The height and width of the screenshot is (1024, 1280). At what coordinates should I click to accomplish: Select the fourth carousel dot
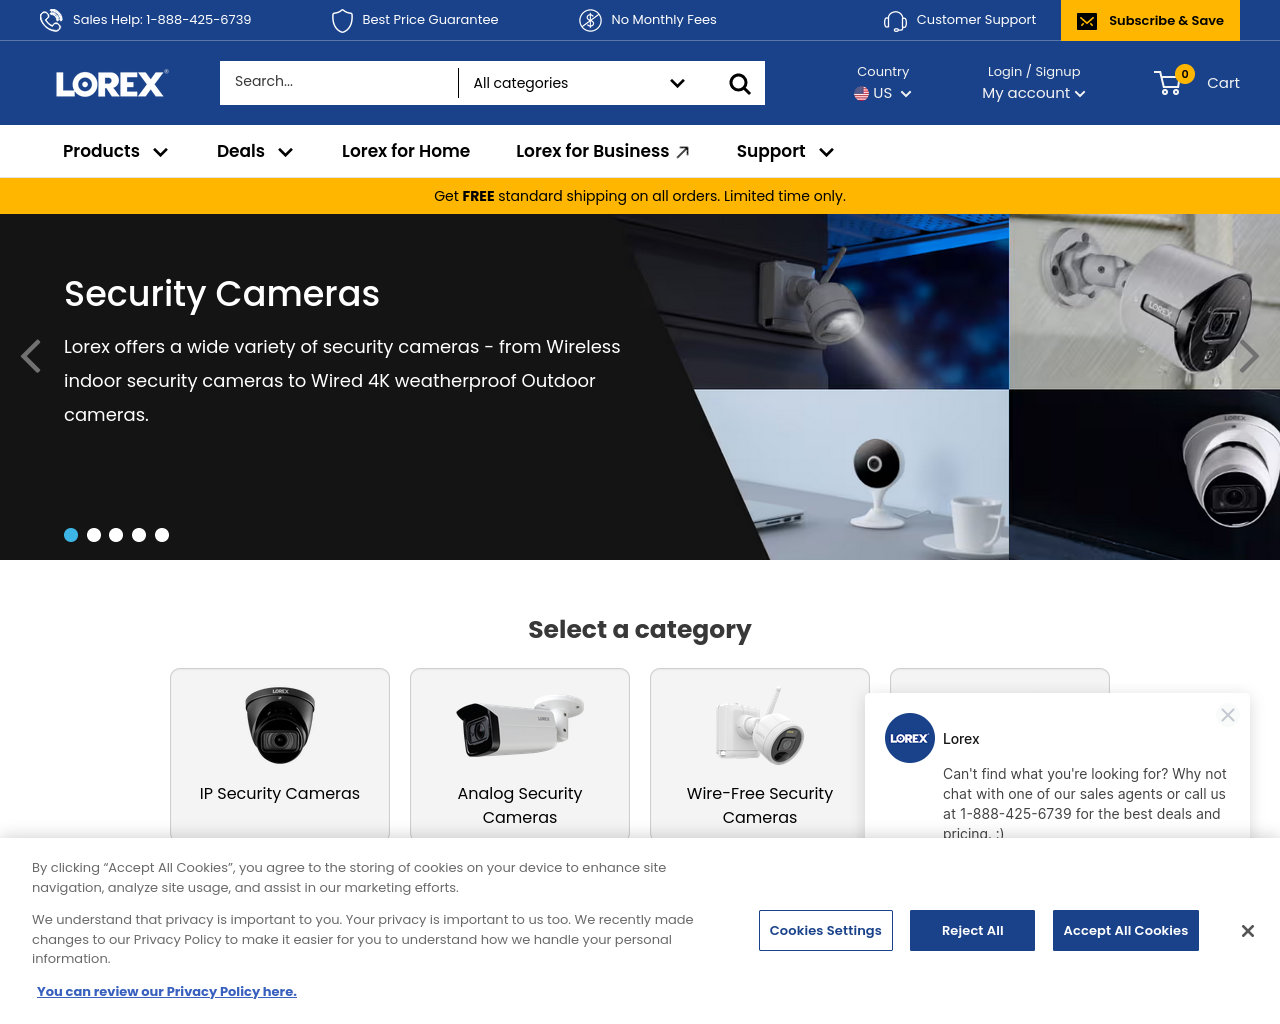tap(139, 535)
